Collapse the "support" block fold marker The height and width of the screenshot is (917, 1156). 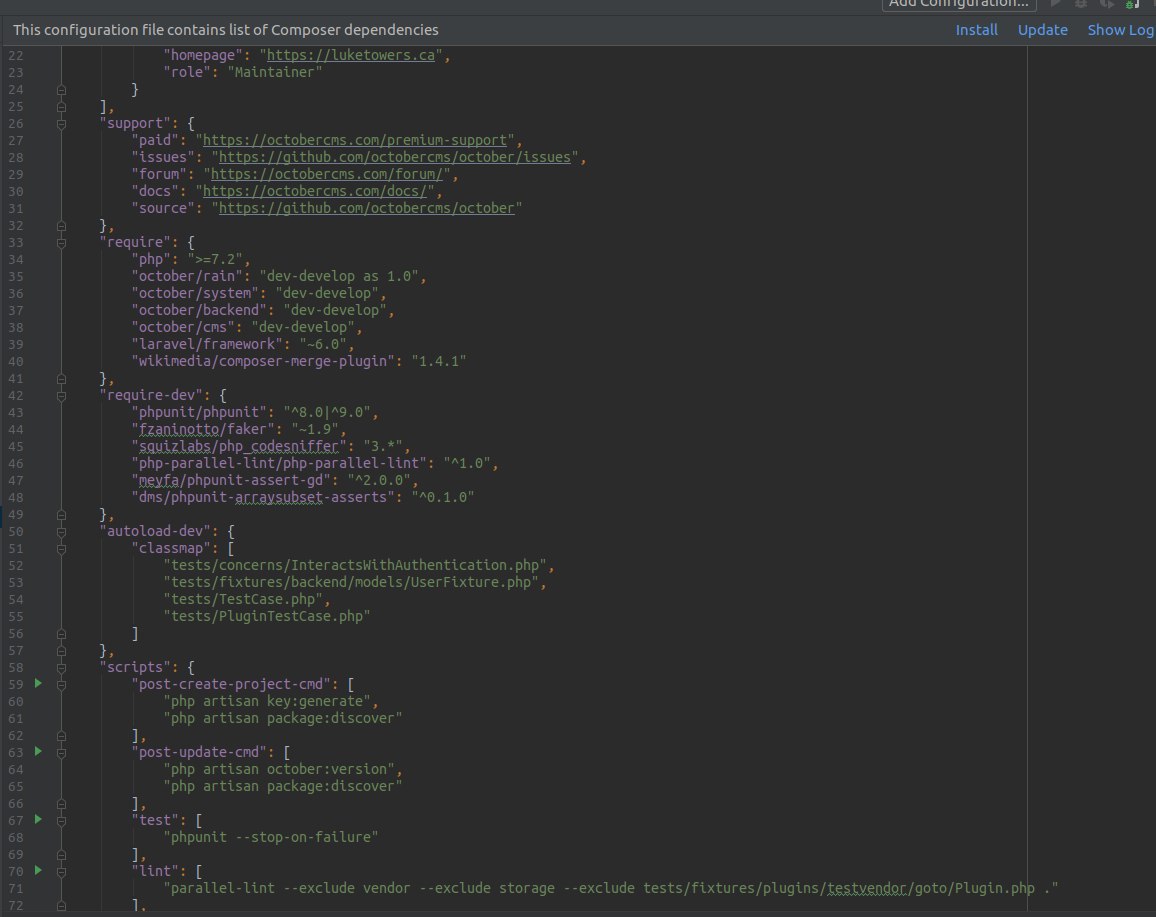tap(61, 124)
